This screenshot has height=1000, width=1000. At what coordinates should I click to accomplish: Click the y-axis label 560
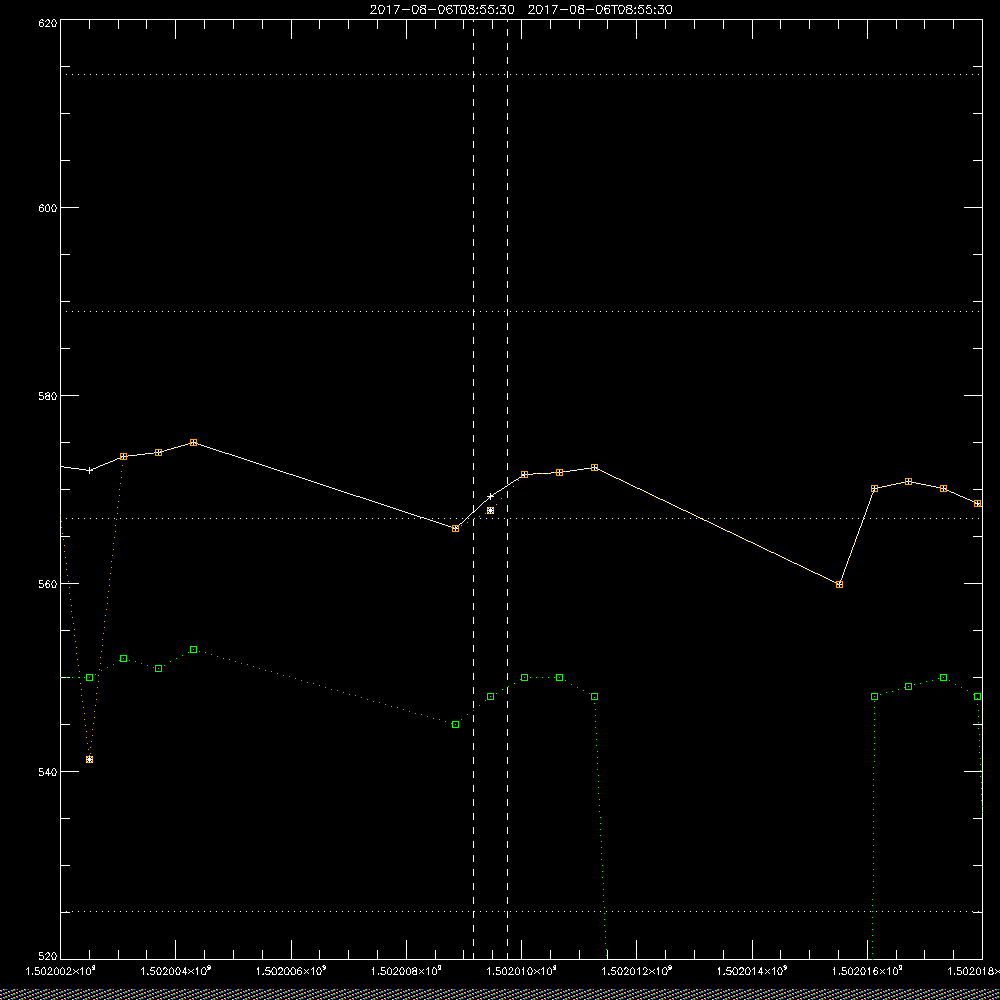click(48, 584)
